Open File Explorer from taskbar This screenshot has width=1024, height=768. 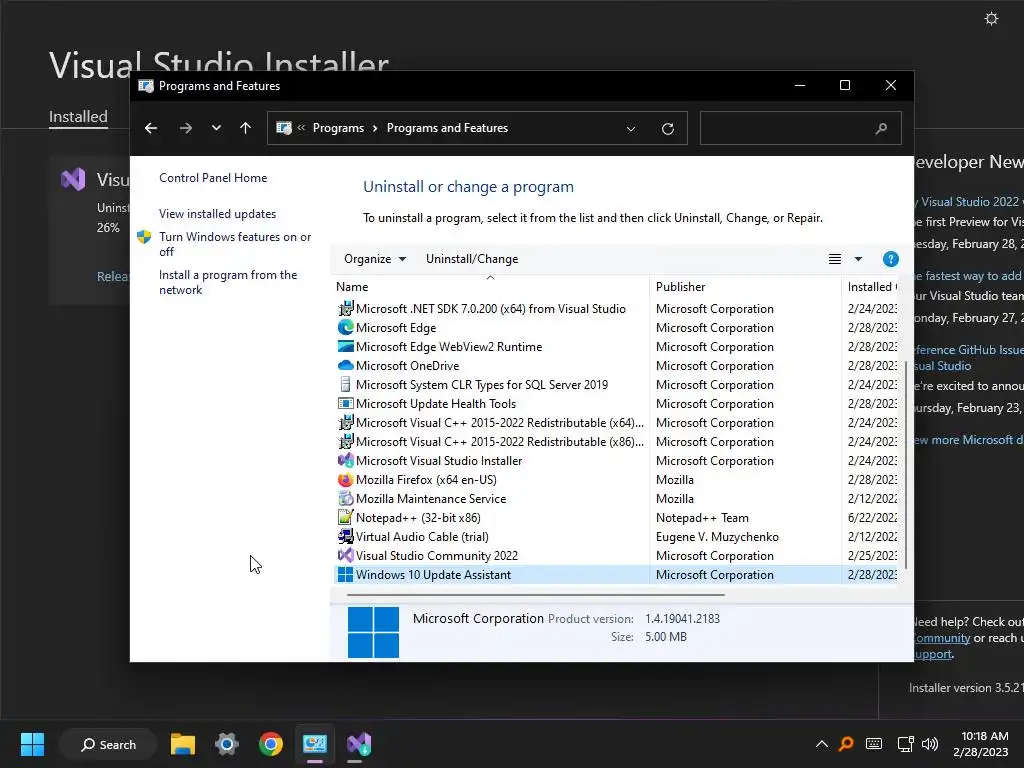pyautogui.click(x=183, y=744)
